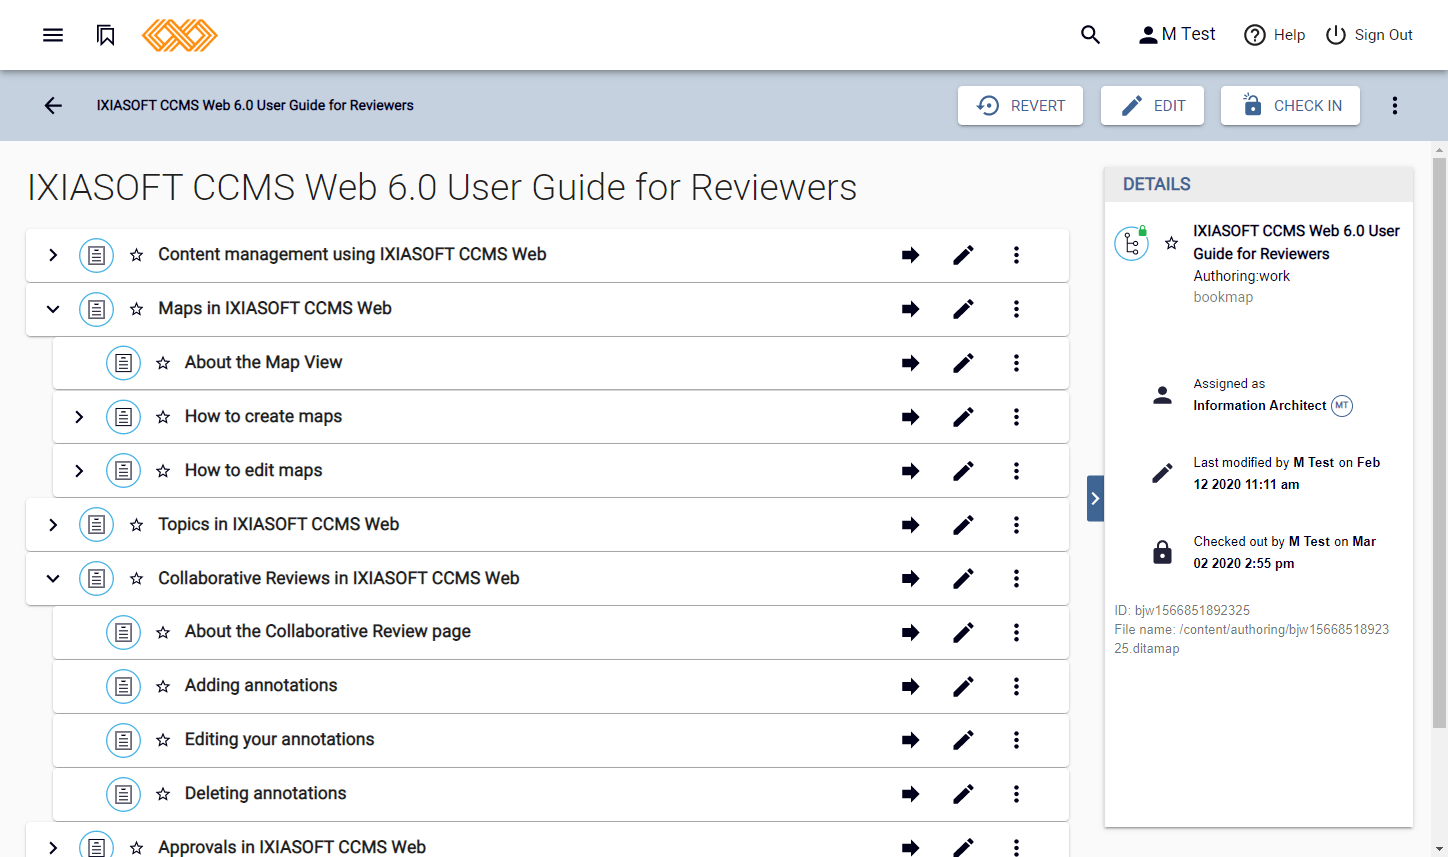Collapse the Details side panel toggle

click(1095, 498)
